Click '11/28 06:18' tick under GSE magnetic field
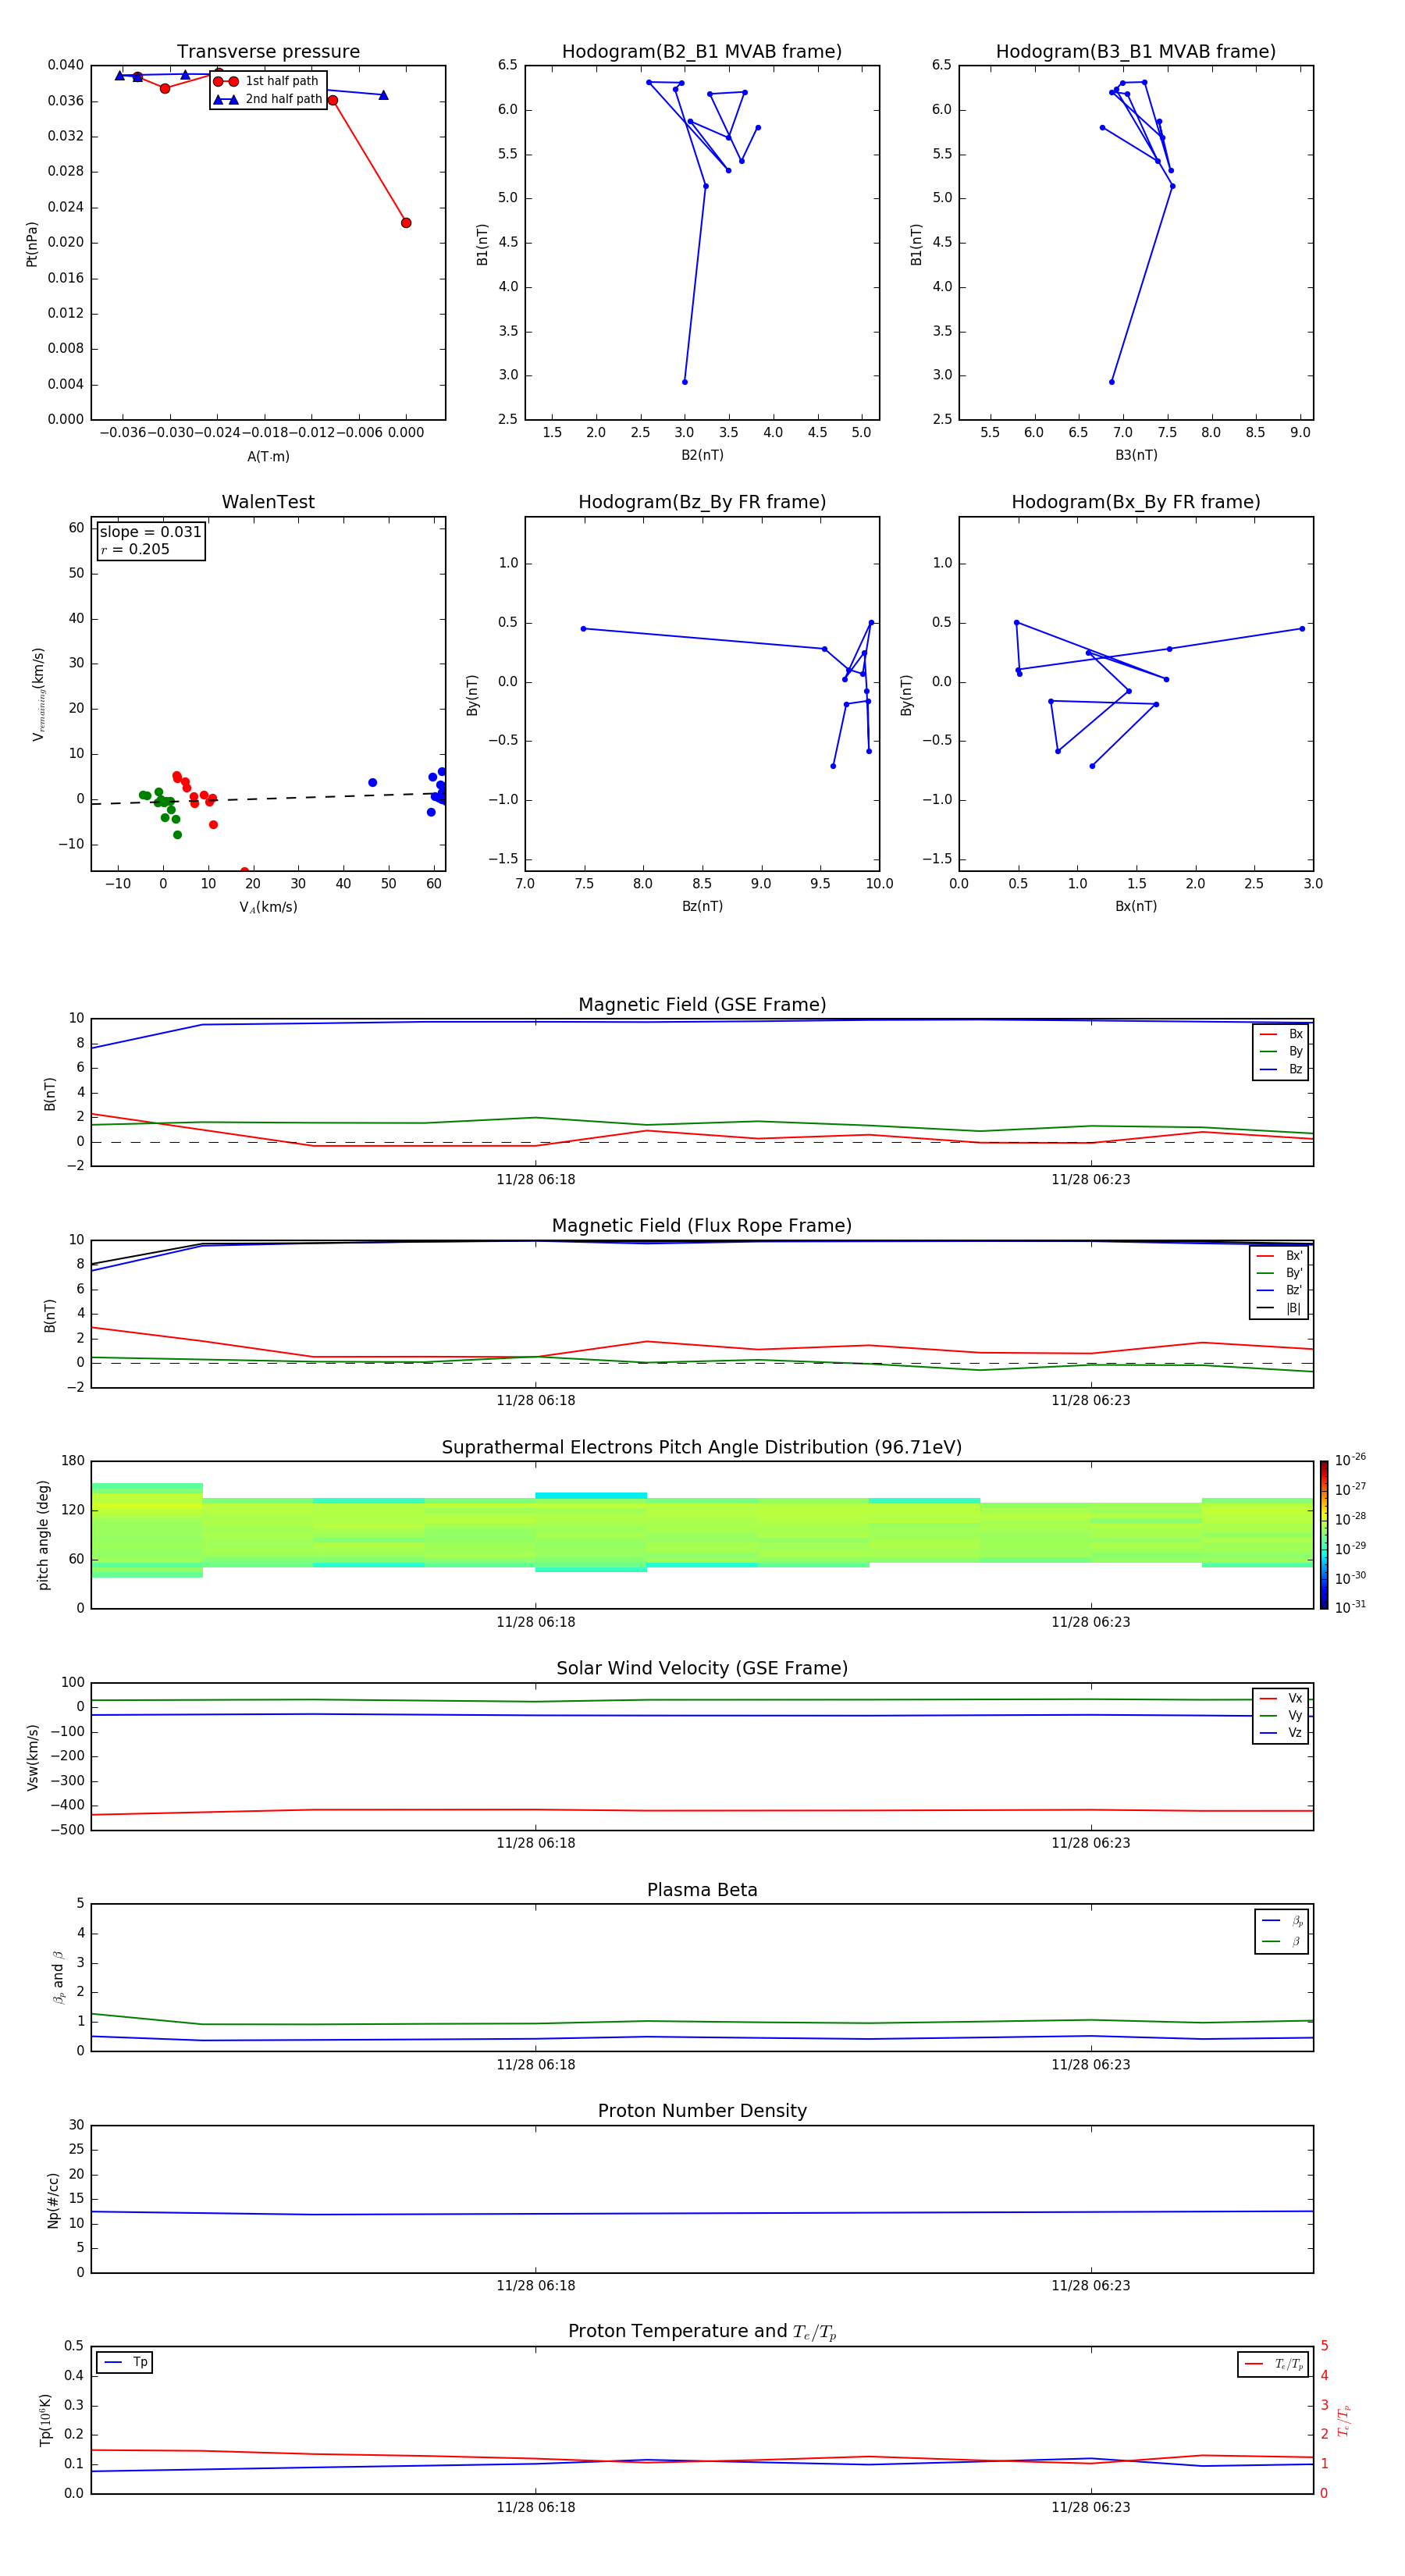 (x=536, y=1180)
